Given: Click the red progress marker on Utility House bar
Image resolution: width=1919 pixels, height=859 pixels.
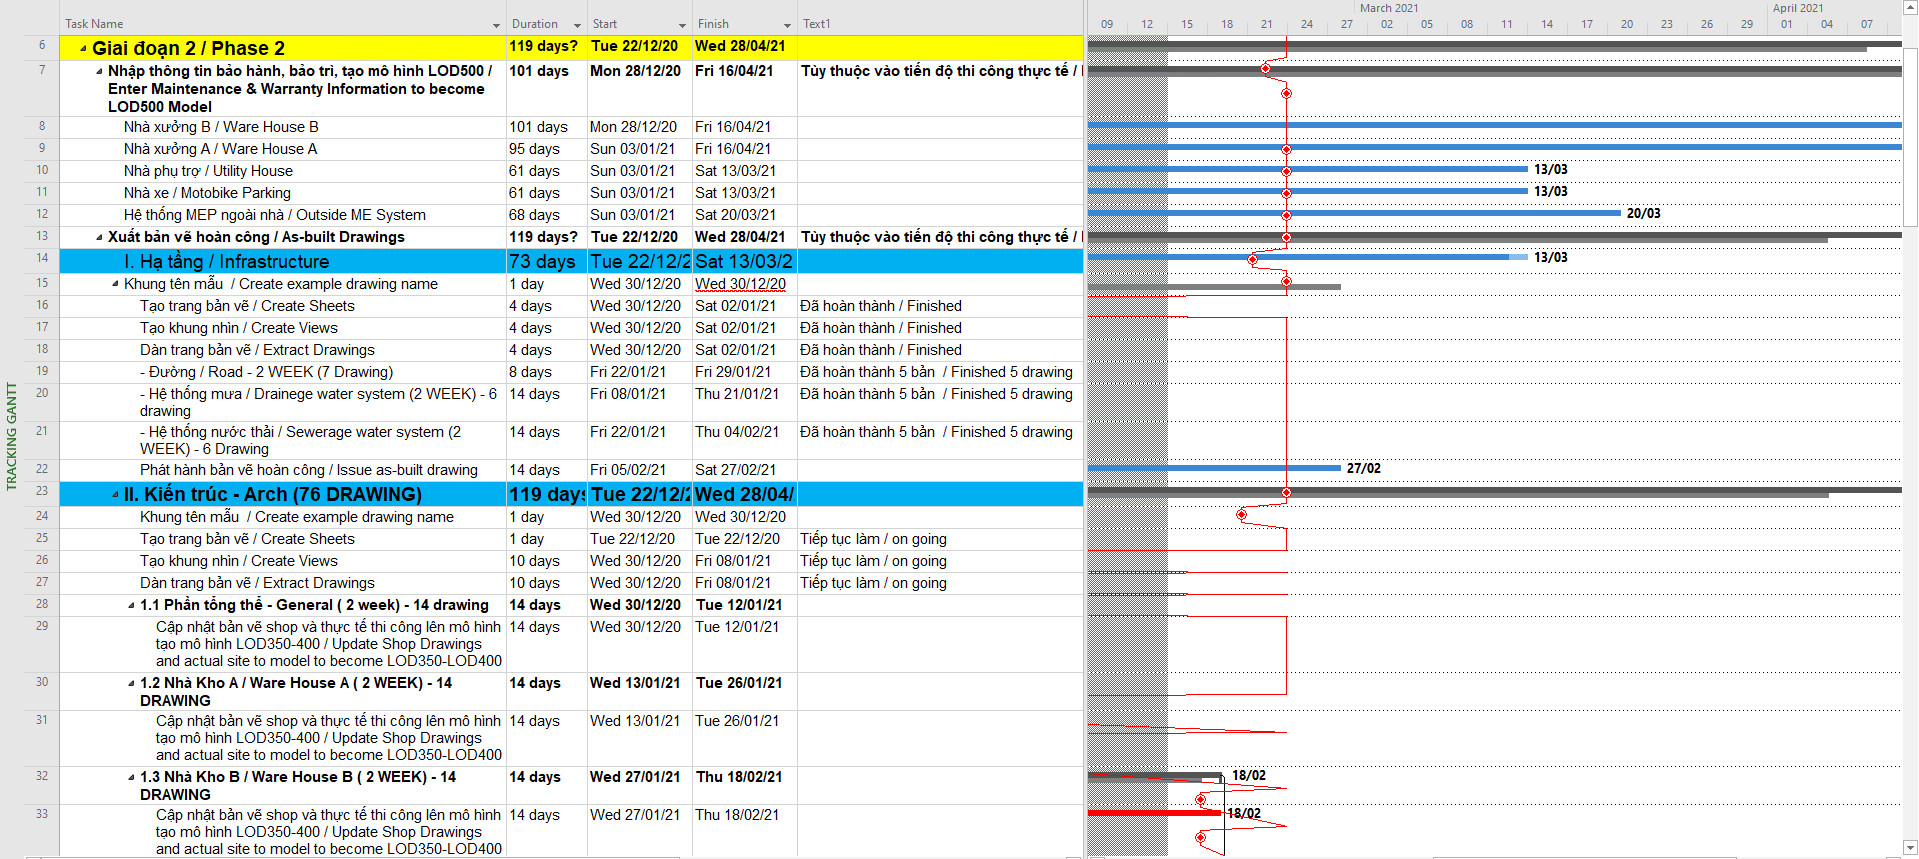Looking at the screenshot, I should (1286, 171).
